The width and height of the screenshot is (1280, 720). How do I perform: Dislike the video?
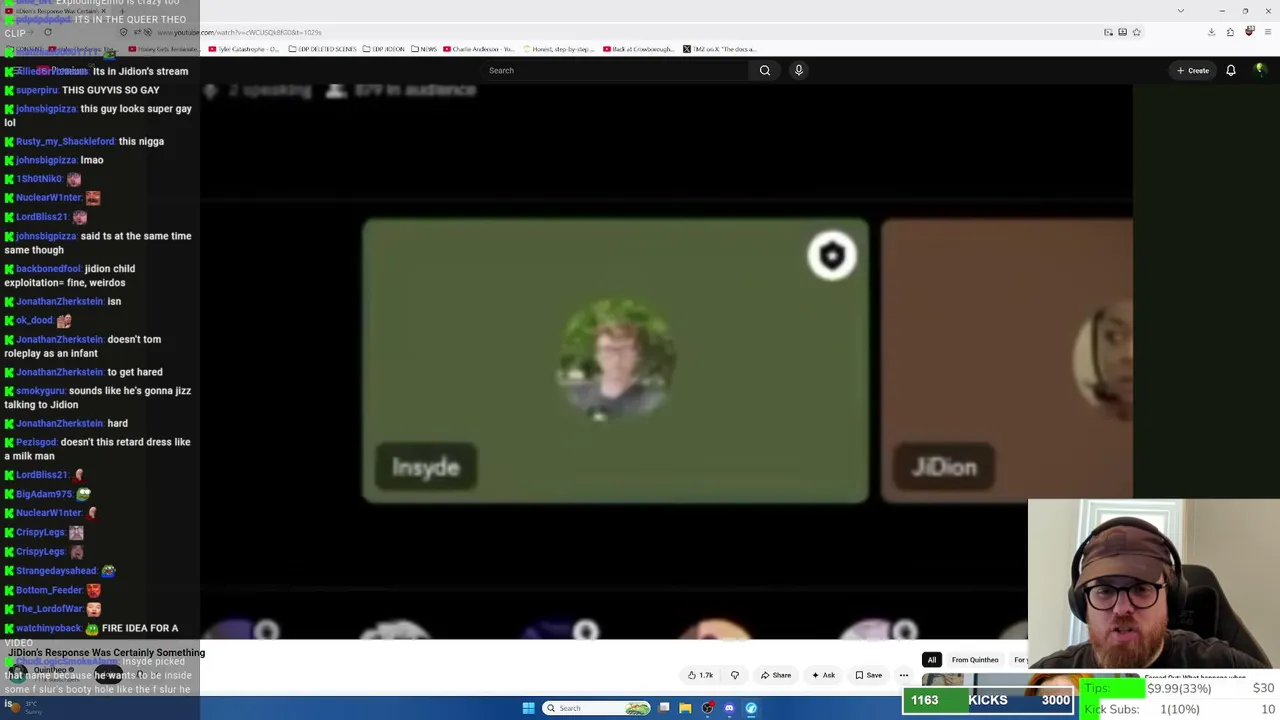click(x=735, y=675)
